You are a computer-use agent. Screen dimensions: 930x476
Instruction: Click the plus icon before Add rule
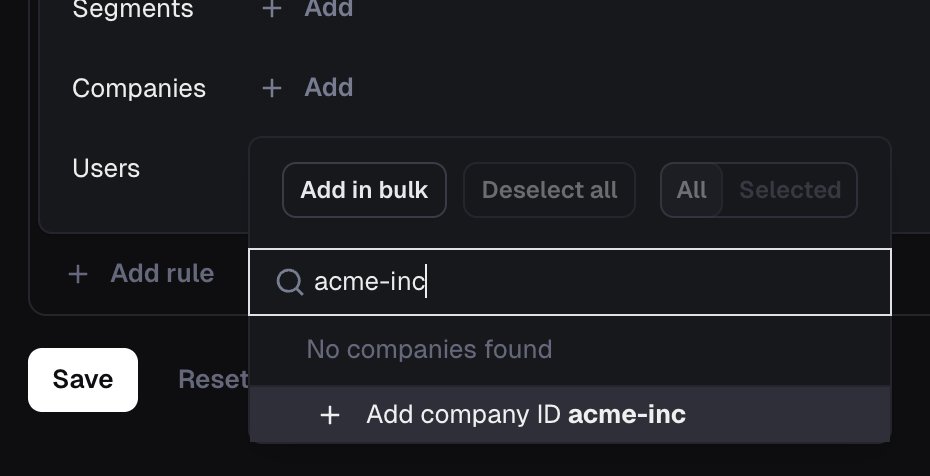point(78,274)
